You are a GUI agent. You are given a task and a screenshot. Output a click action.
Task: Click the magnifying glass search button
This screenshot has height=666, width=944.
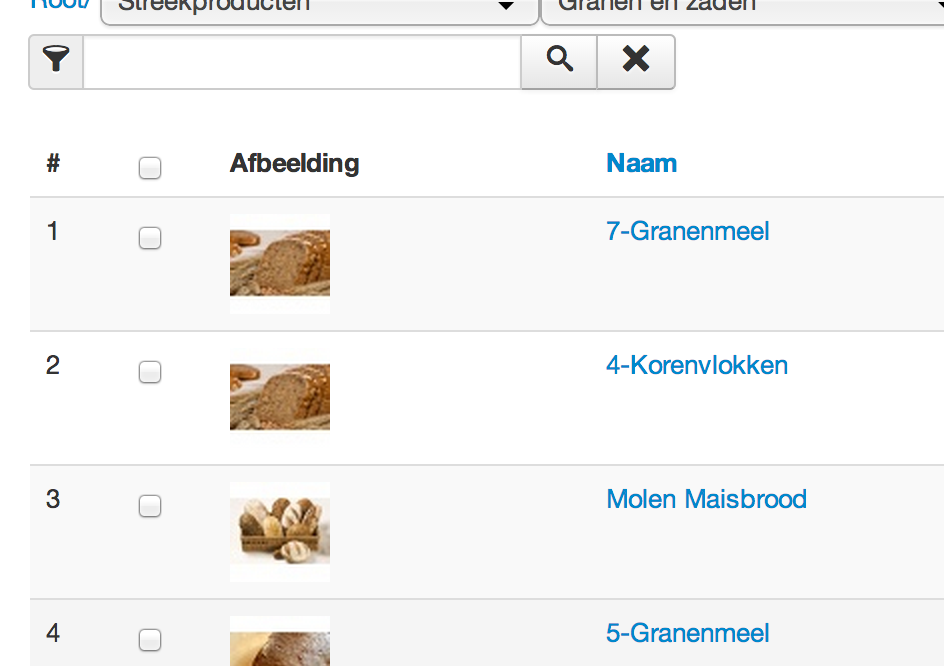pyautogui.click(x=559, y=62)
